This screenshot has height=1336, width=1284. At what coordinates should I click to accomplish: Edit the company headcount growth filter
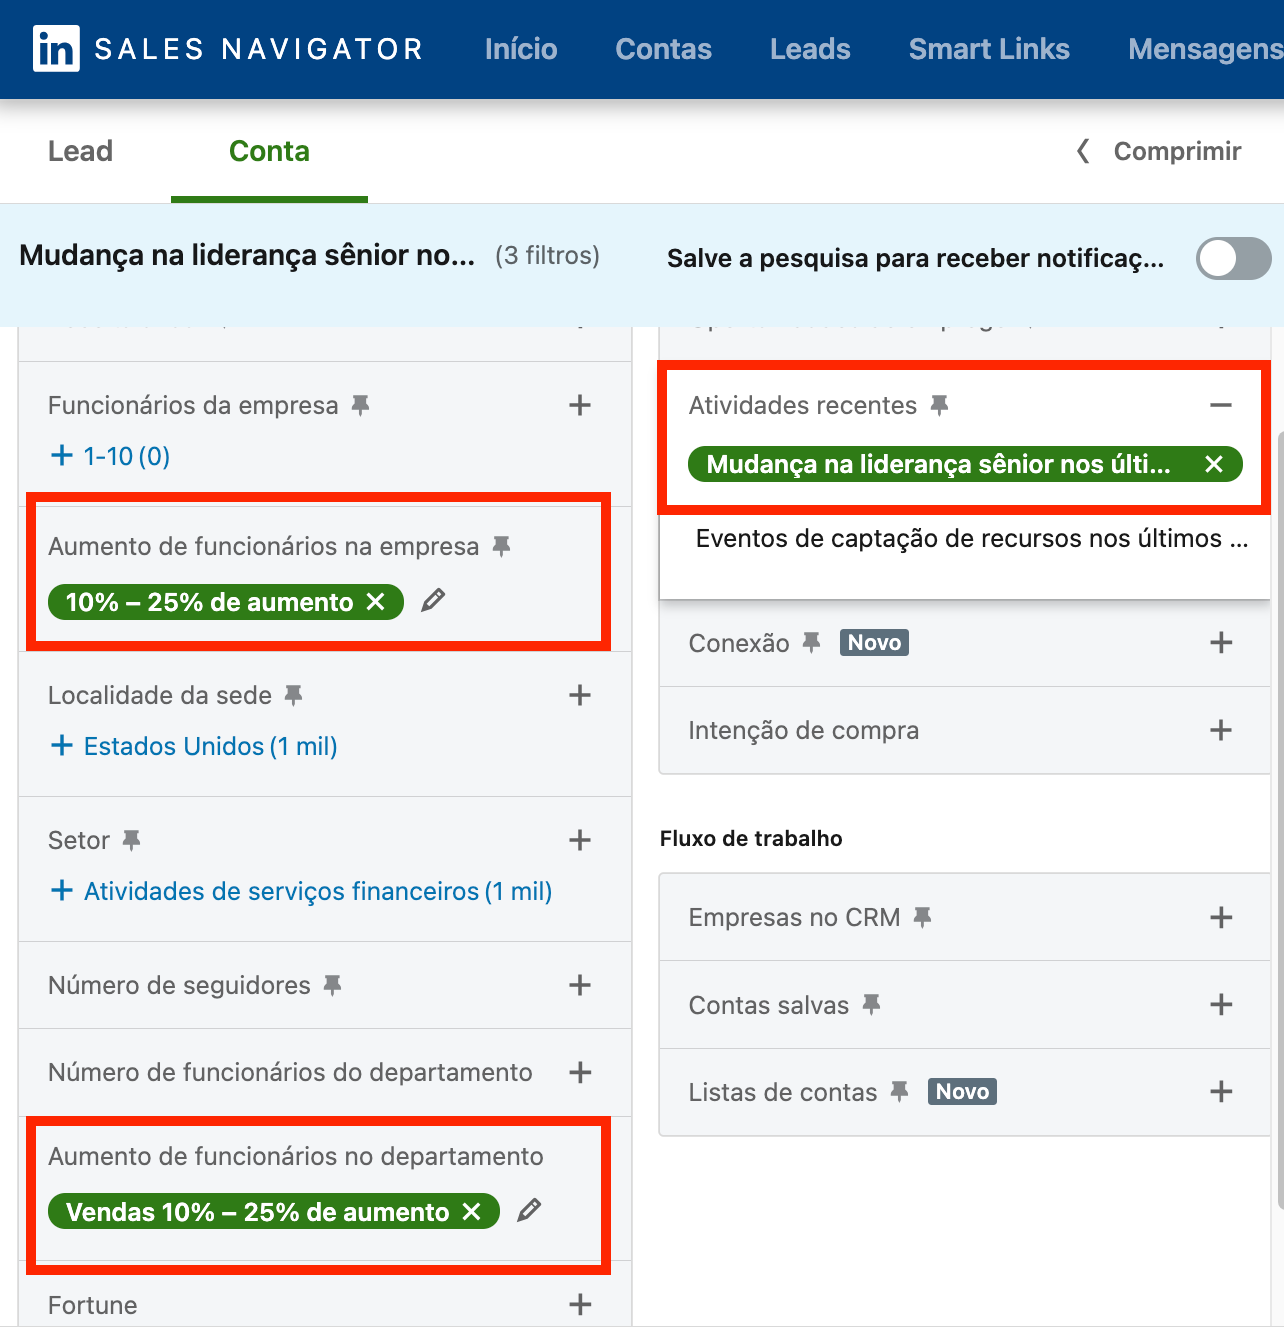(433, 600)
